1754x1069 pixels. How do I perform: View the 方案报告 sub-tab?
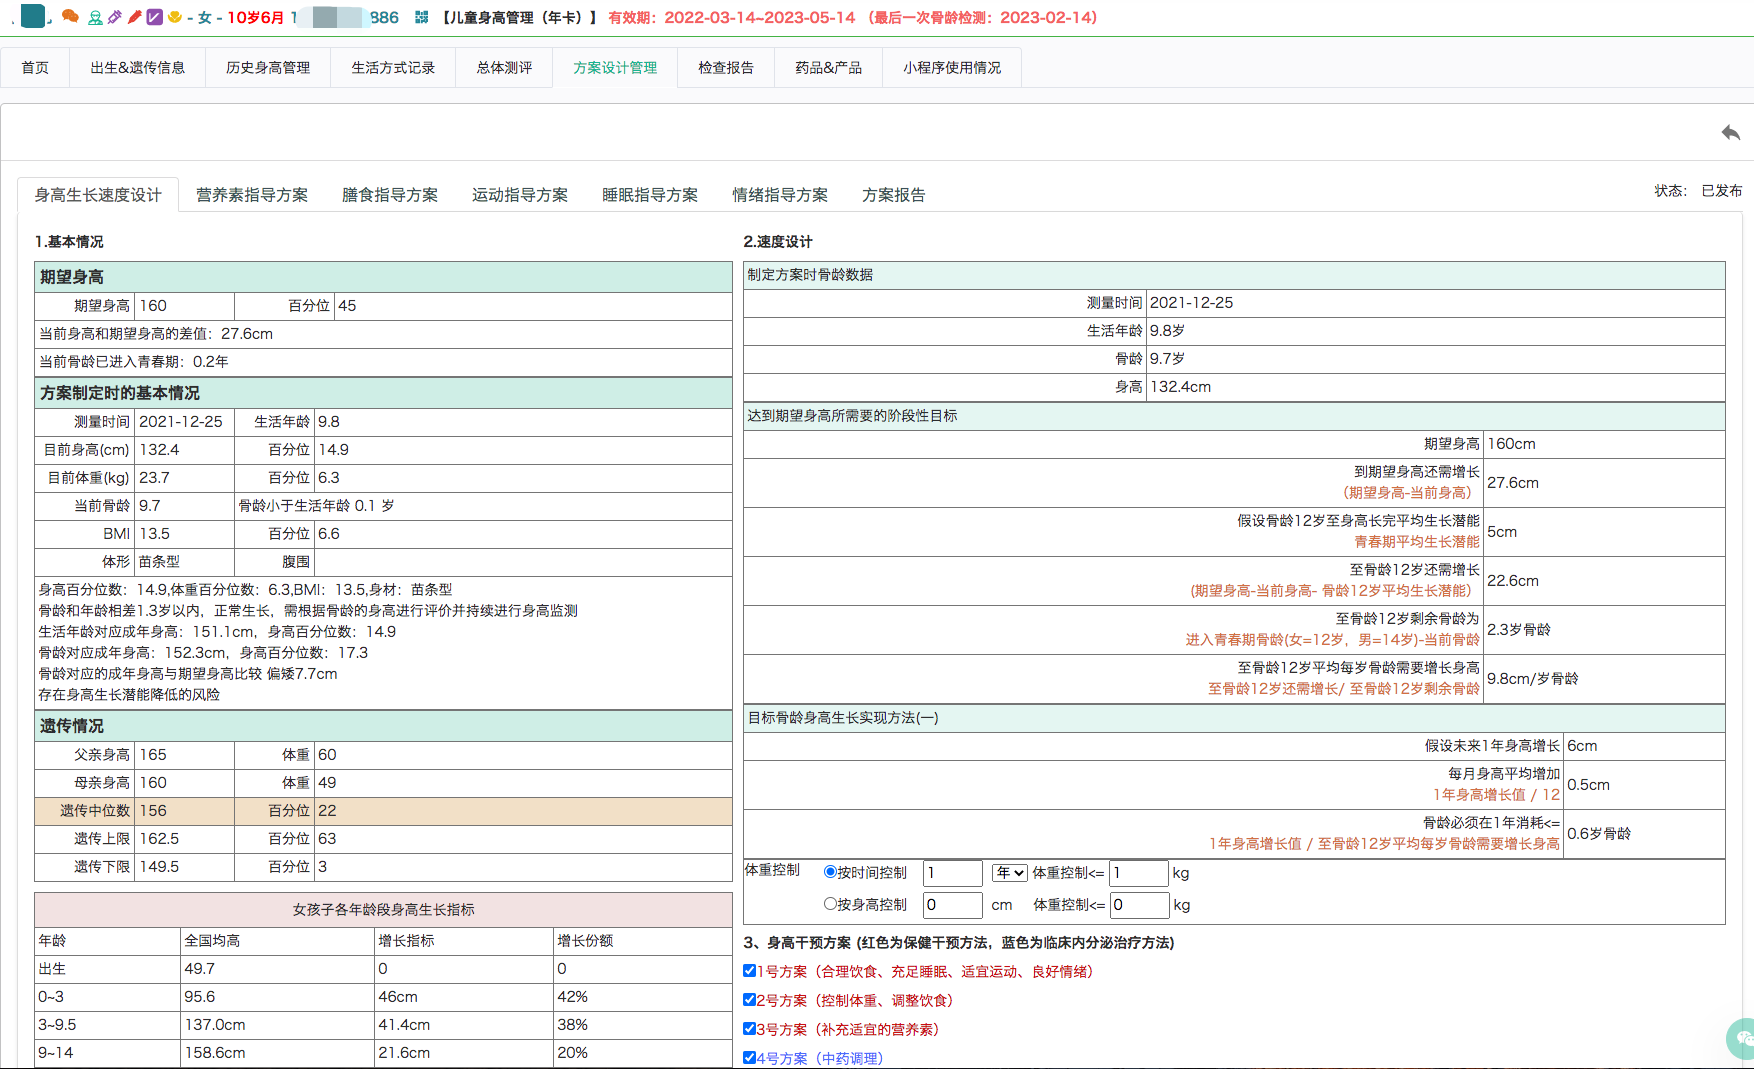(x=894, y=195)
